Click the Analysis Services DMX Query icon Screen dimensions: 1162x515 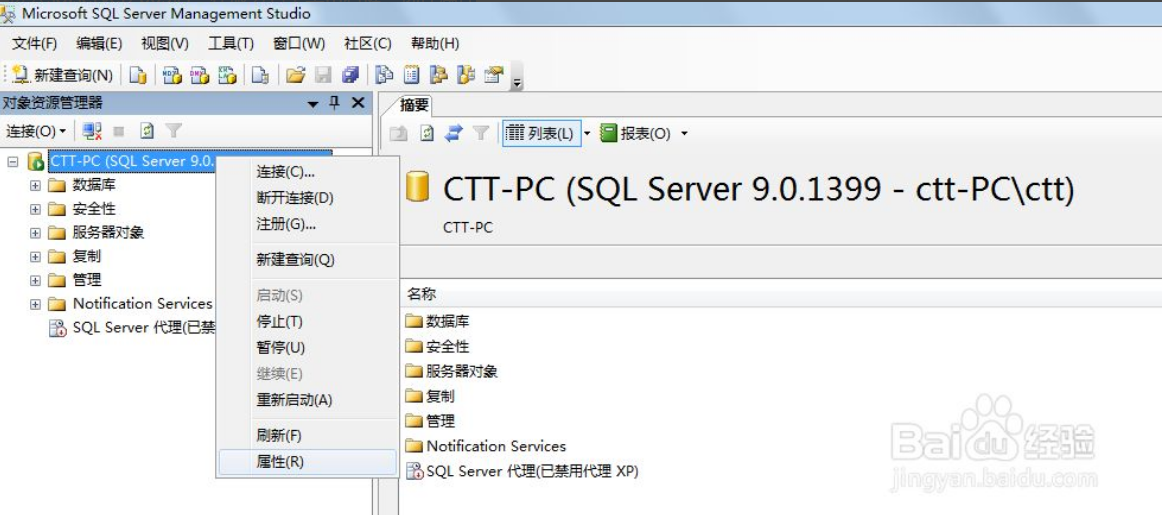click(199, 75)
